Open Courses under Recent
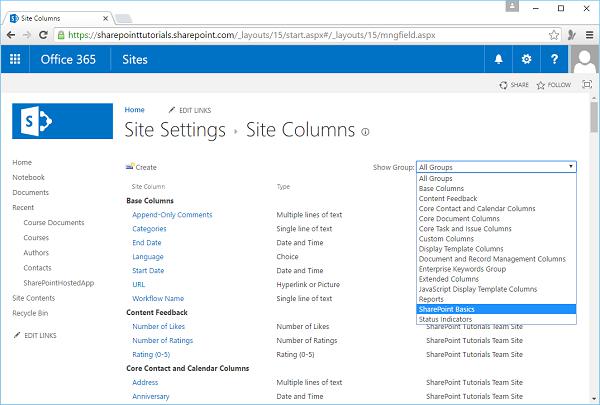This screenshot has width=600, height=405. tap(36, 237)
